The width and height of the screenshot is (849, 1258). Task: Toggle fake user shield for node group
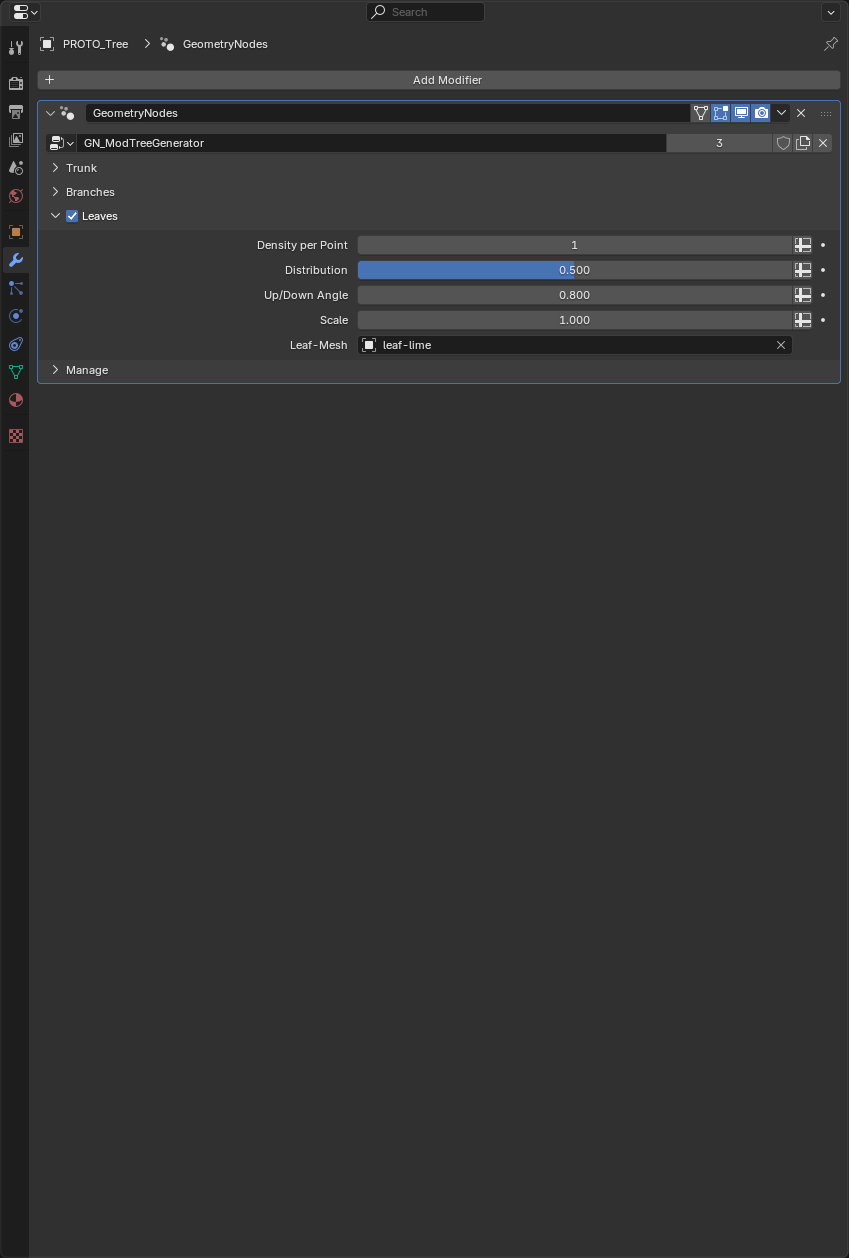pyautogui.click(x=783, y=143)
